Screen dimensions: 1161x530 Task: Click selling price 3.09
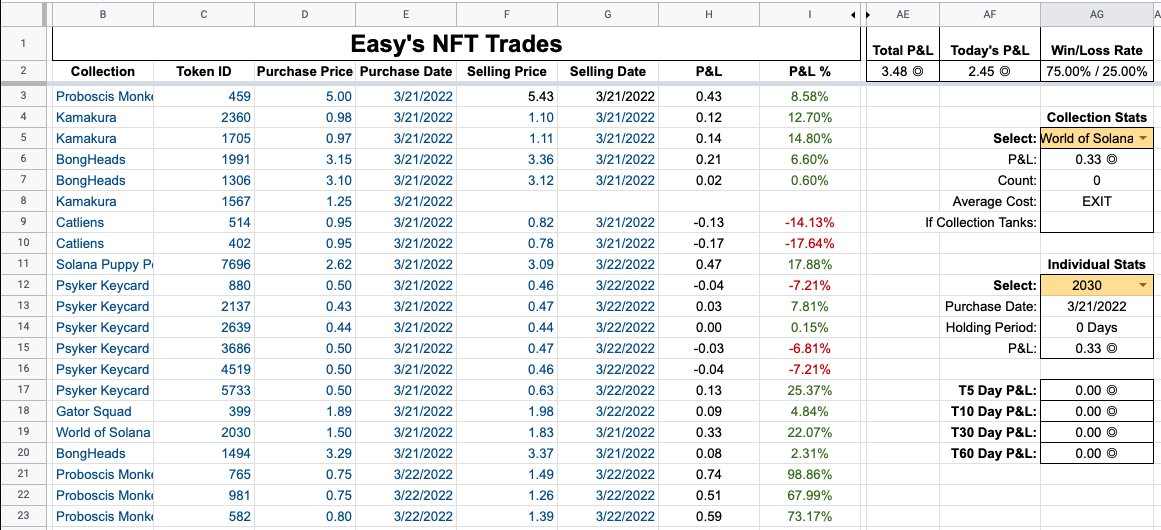506,264
